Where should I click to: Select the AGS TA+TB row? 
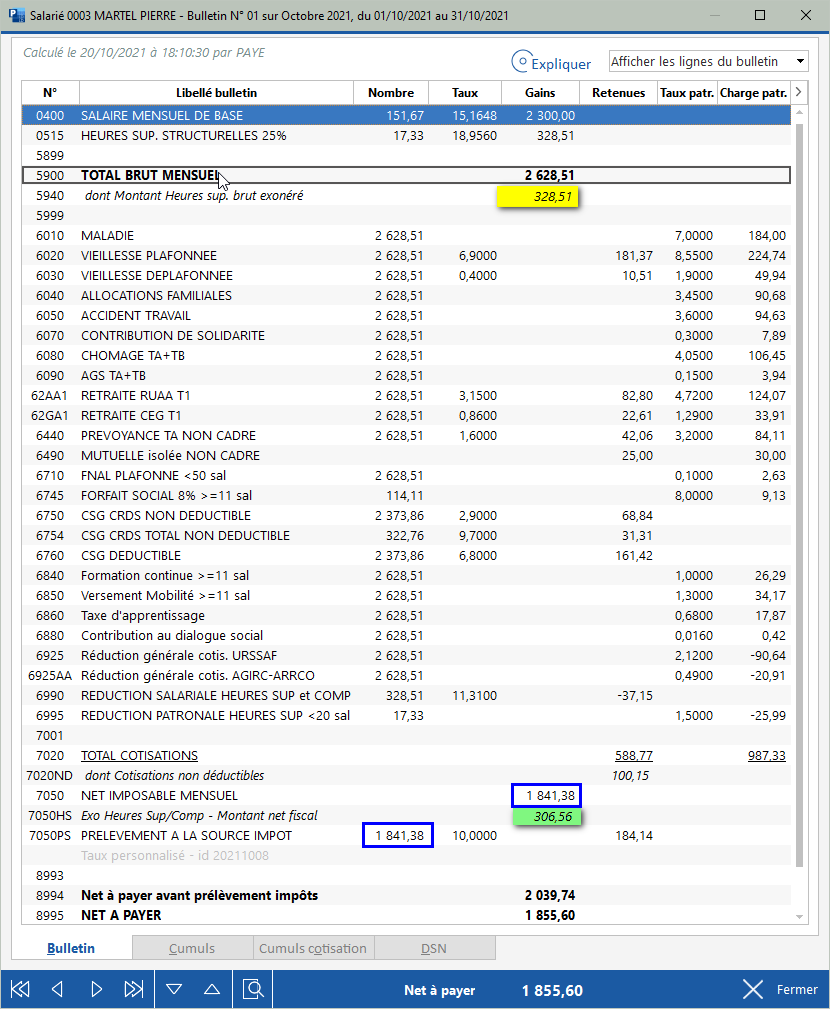[x=406, y=375]
